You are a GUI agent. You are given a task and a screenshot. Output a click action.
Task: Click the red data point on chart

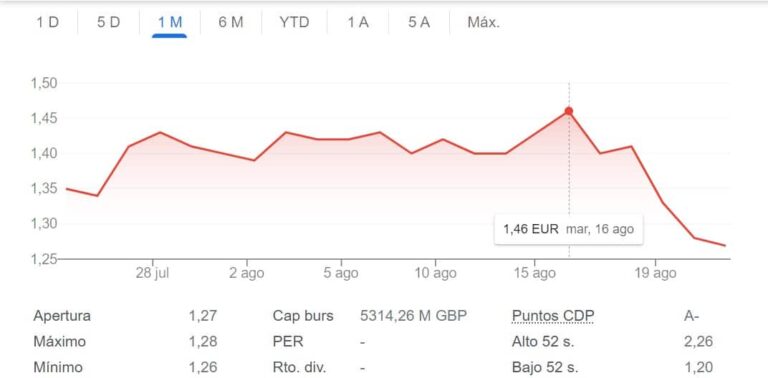coord(569,111)
